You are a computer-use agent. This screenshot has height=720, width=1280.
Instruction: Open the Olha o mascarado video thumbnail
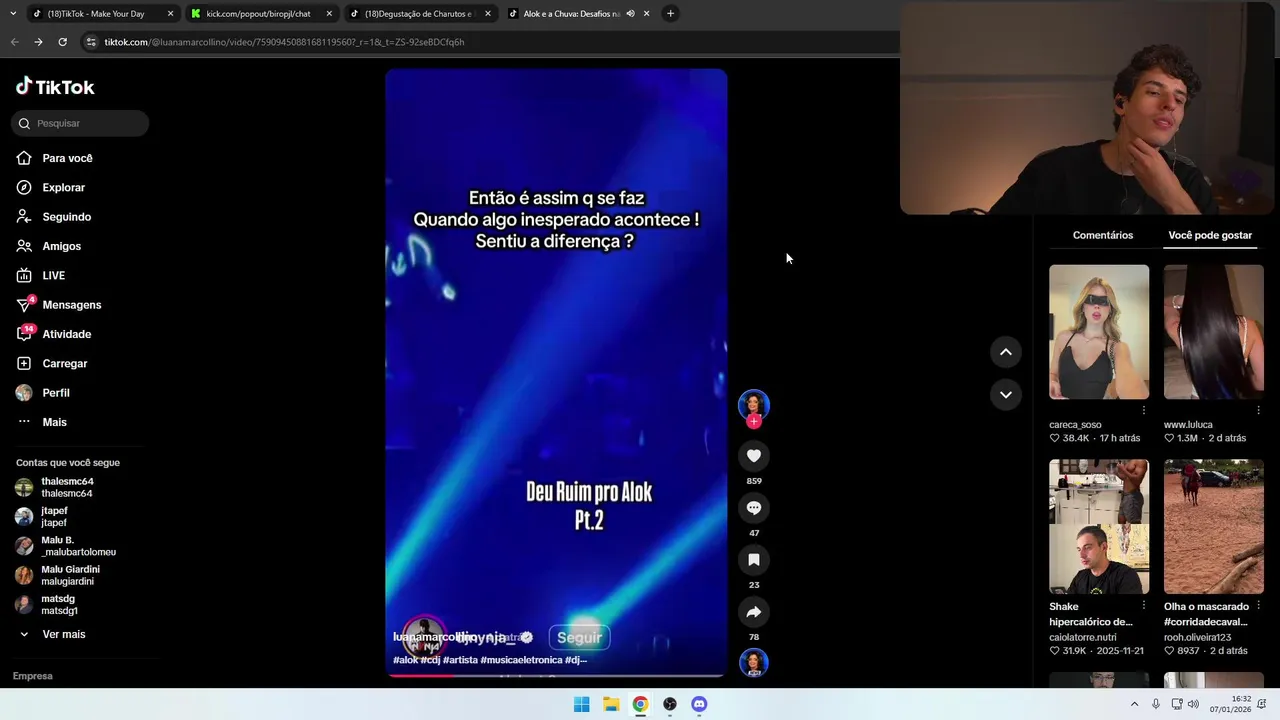tap(1214, 527)
